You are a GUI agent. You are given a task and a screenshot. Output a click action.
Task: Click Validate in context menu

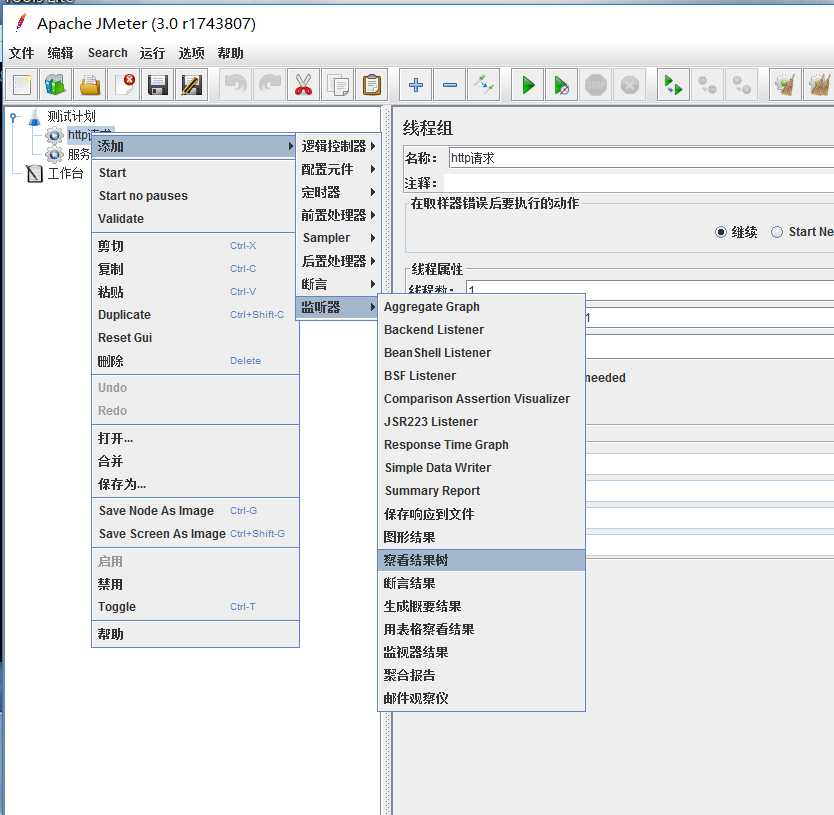(x=194, y=219)
